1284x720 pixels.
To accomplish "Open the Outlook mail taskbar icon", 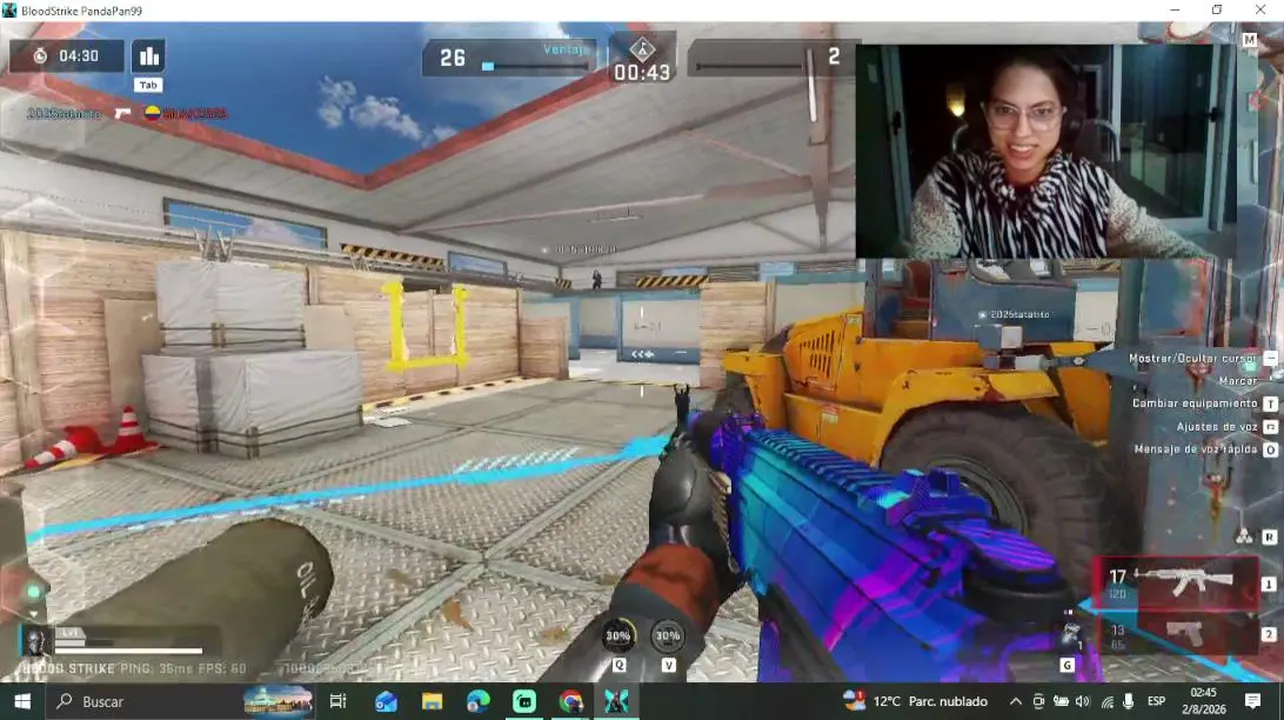I will pyautogui.click(x=386, y=701).
